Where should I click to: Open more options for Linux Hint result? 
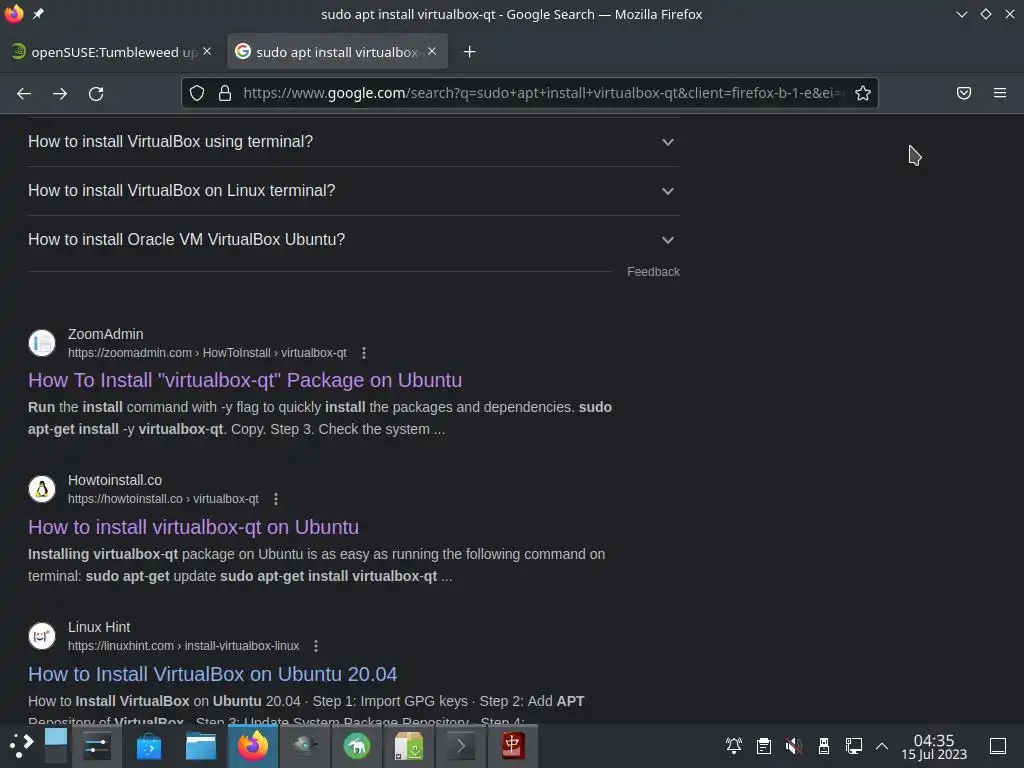315,646
